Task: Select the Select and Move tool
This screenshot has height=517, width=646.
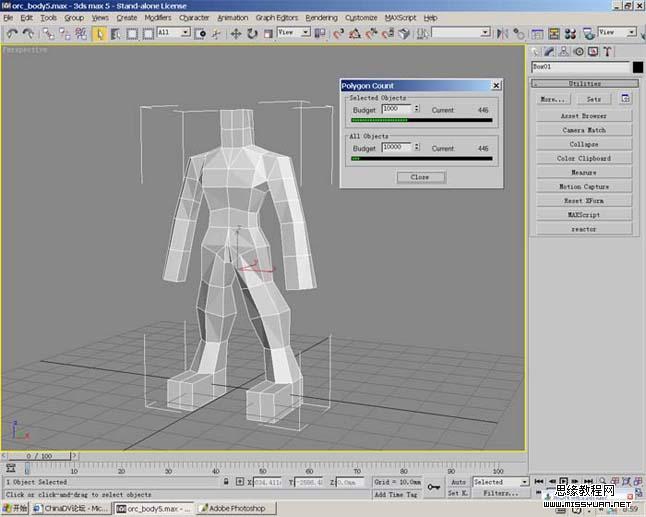Action: [236, 34]
